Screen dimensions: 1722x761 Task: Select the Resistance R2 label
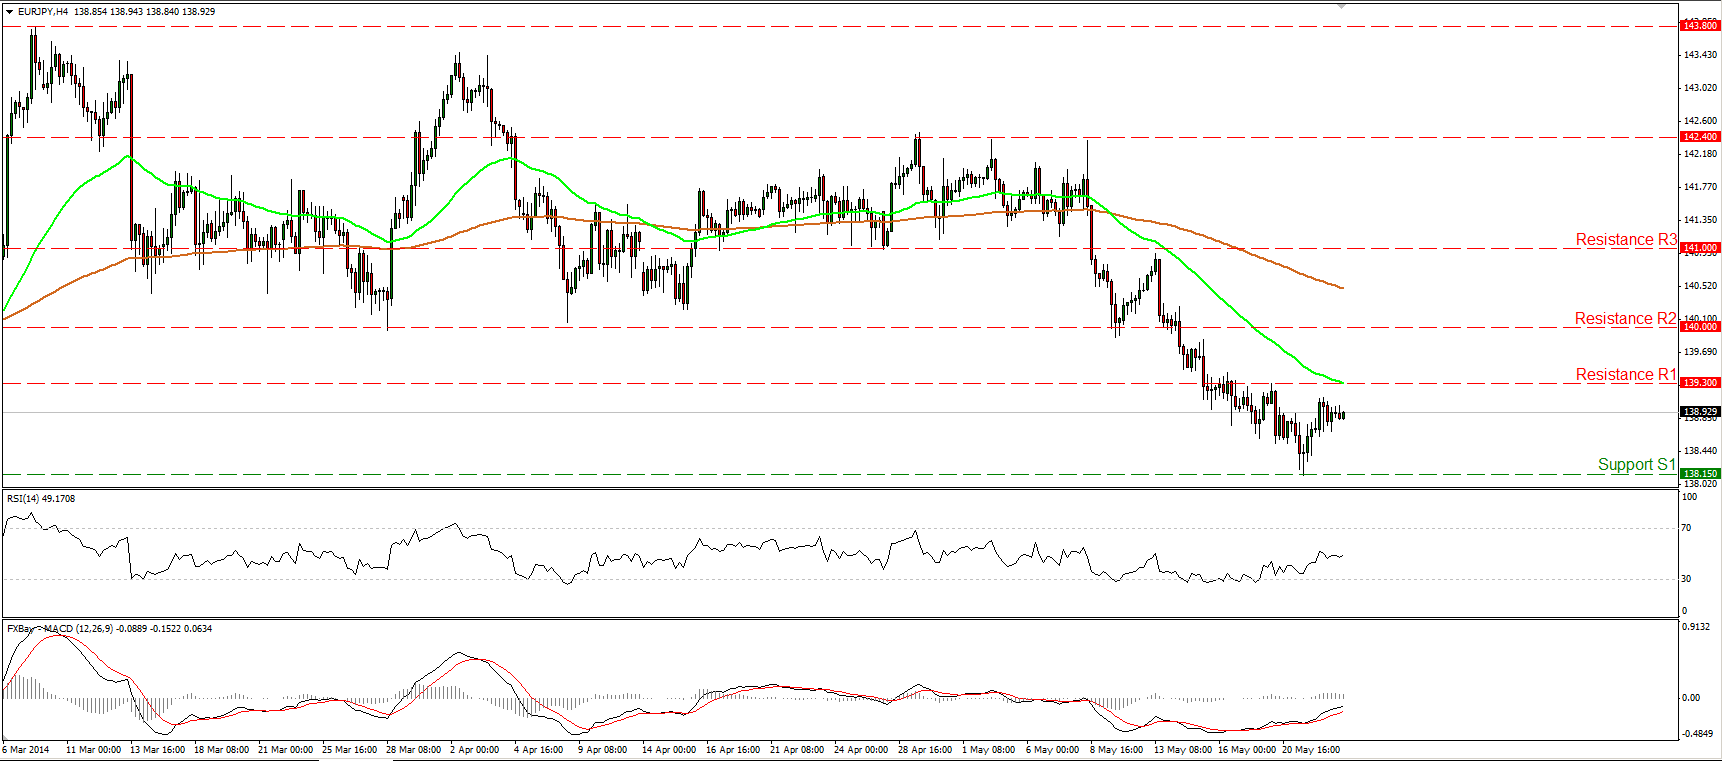click(1626, 319)
